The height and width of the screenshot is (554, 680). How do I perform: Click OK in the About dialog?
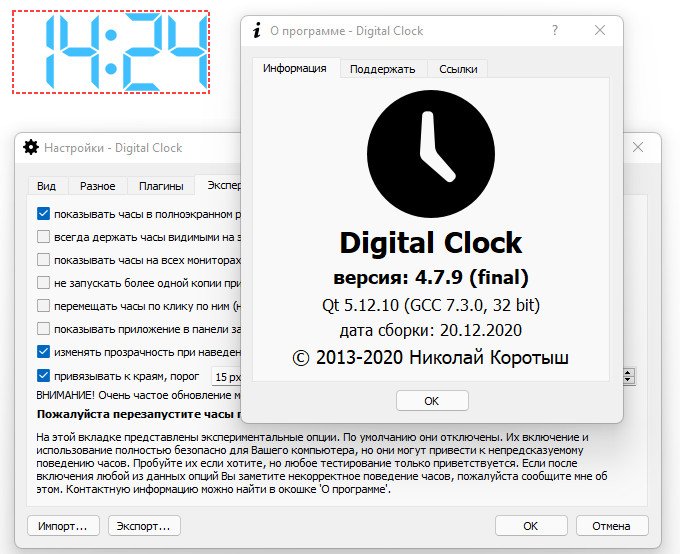(432, 401)
